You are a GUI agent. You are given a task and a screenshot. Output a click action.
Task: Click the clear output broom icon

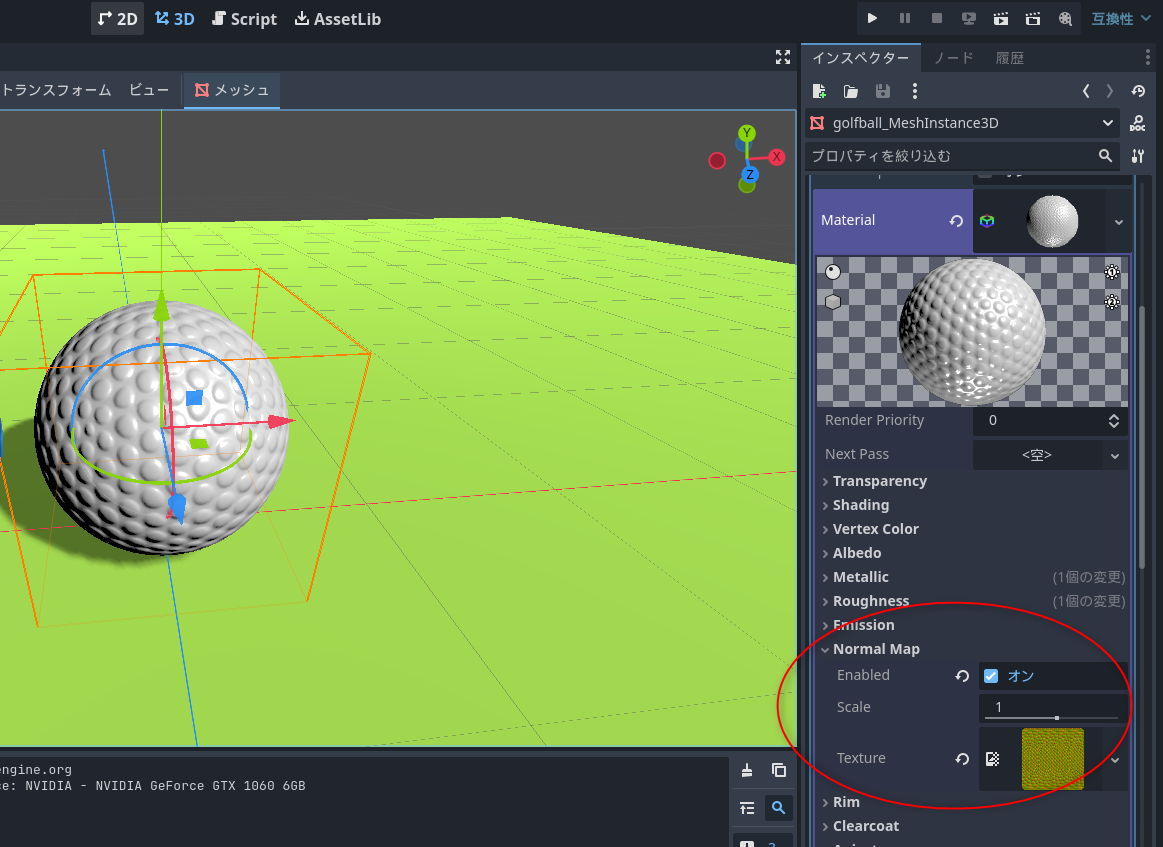tap(747, 770)
